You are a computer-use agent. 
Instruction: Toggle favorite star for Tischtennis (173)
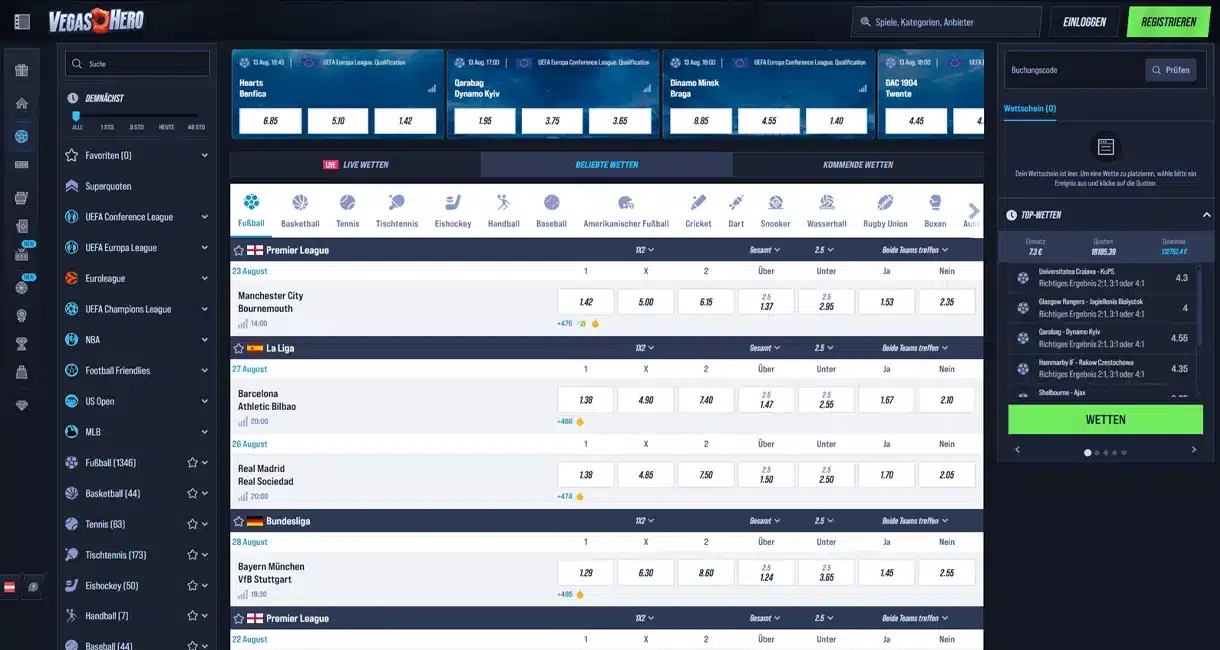pyautogui.click(x=192, y=555)
